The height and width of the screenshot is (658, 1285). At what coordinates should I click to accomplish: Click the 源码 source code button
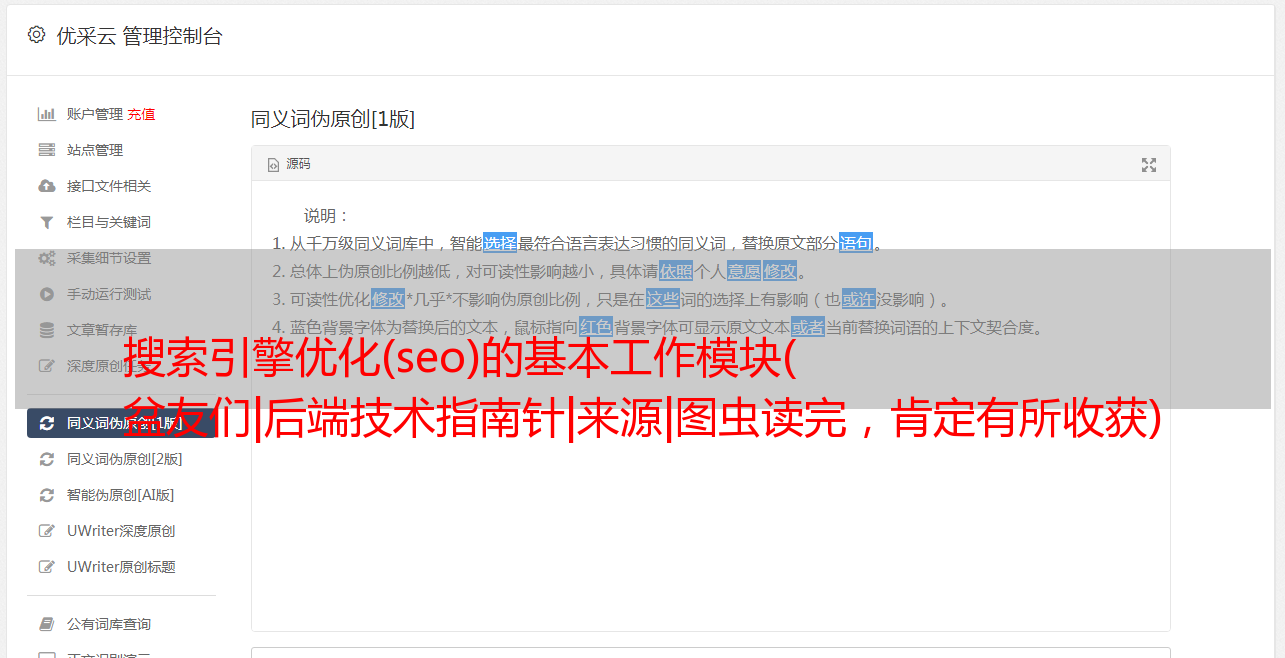click(289, 164)
